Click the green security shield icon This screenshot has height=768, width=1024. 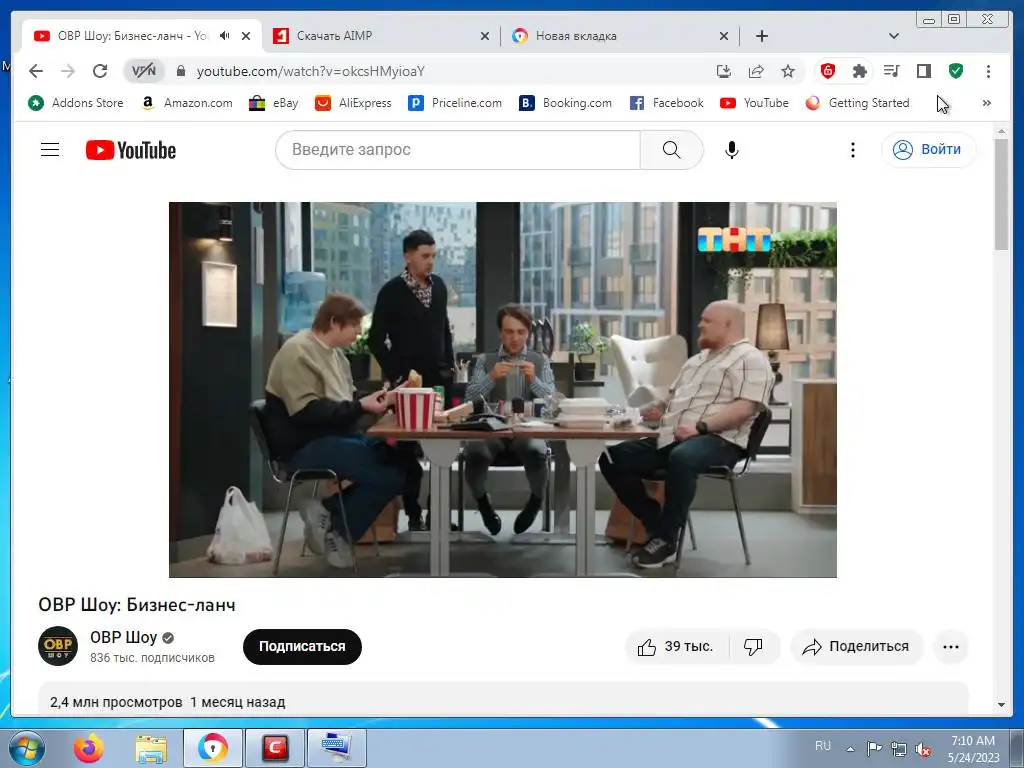pyautogui.click(x=956, y=71)
